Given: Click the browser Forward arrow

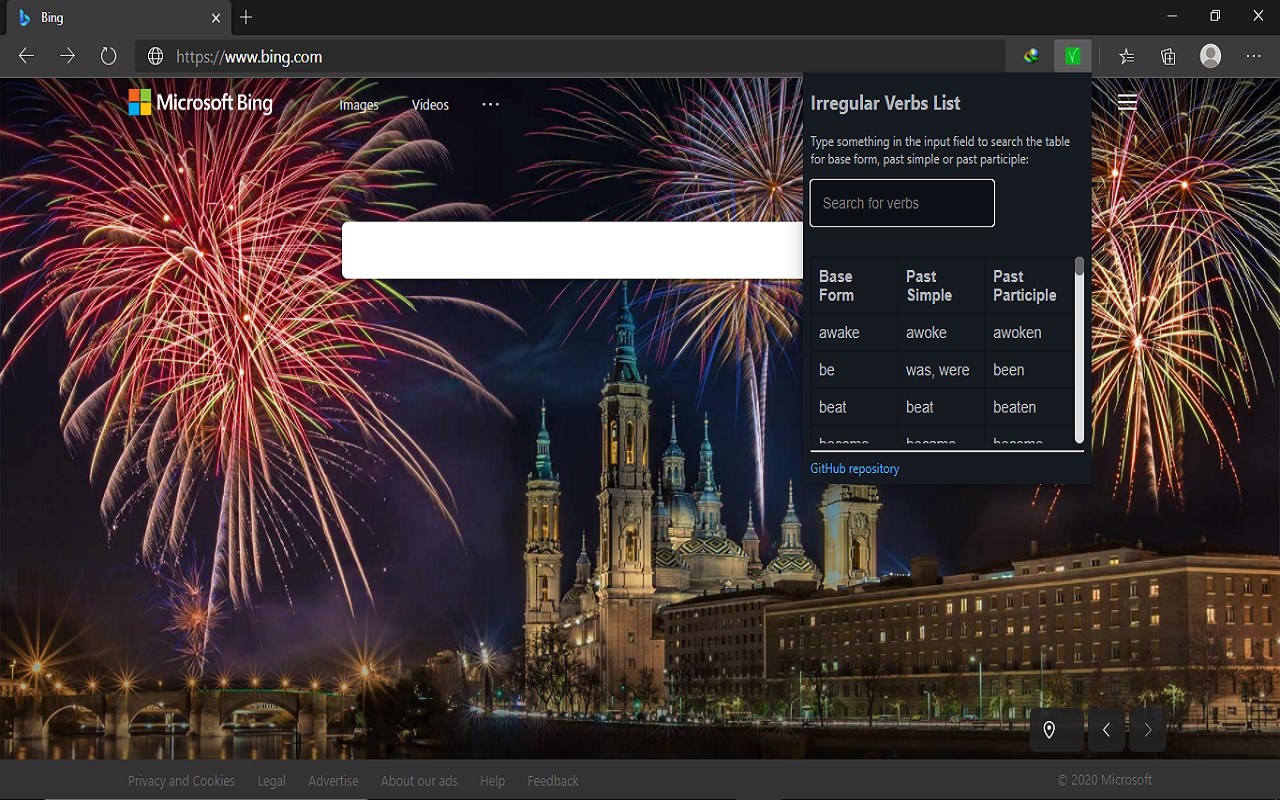Looking at the screenshot, I should (67, 57).
